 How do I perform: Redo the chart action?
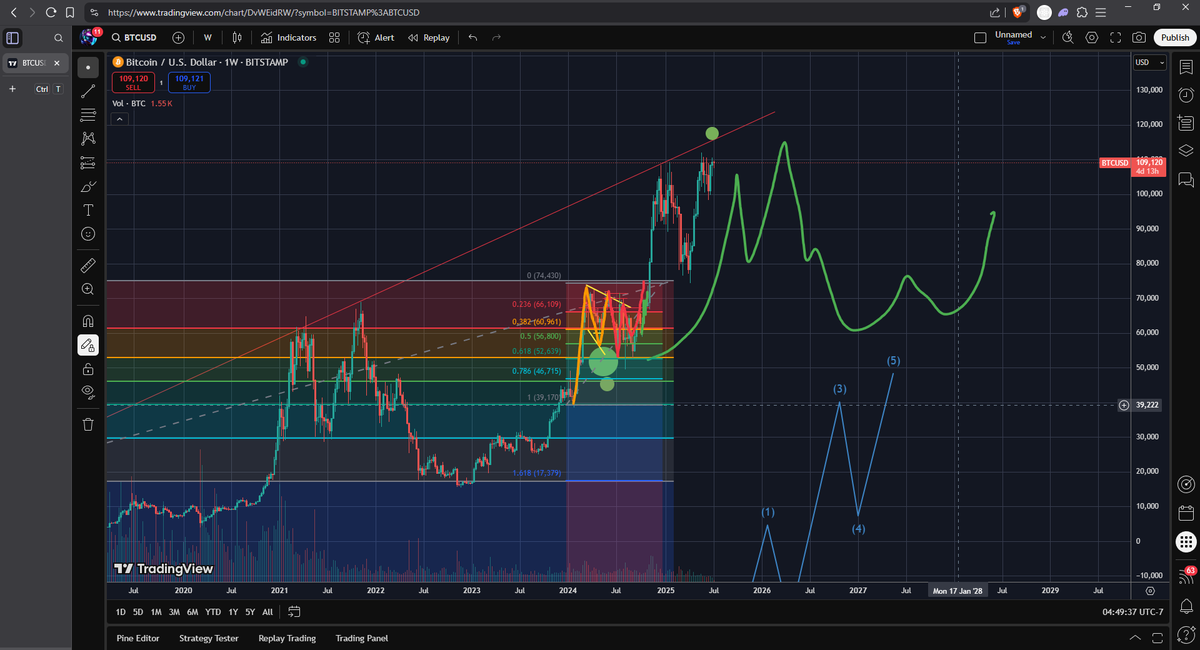(497, 37)
